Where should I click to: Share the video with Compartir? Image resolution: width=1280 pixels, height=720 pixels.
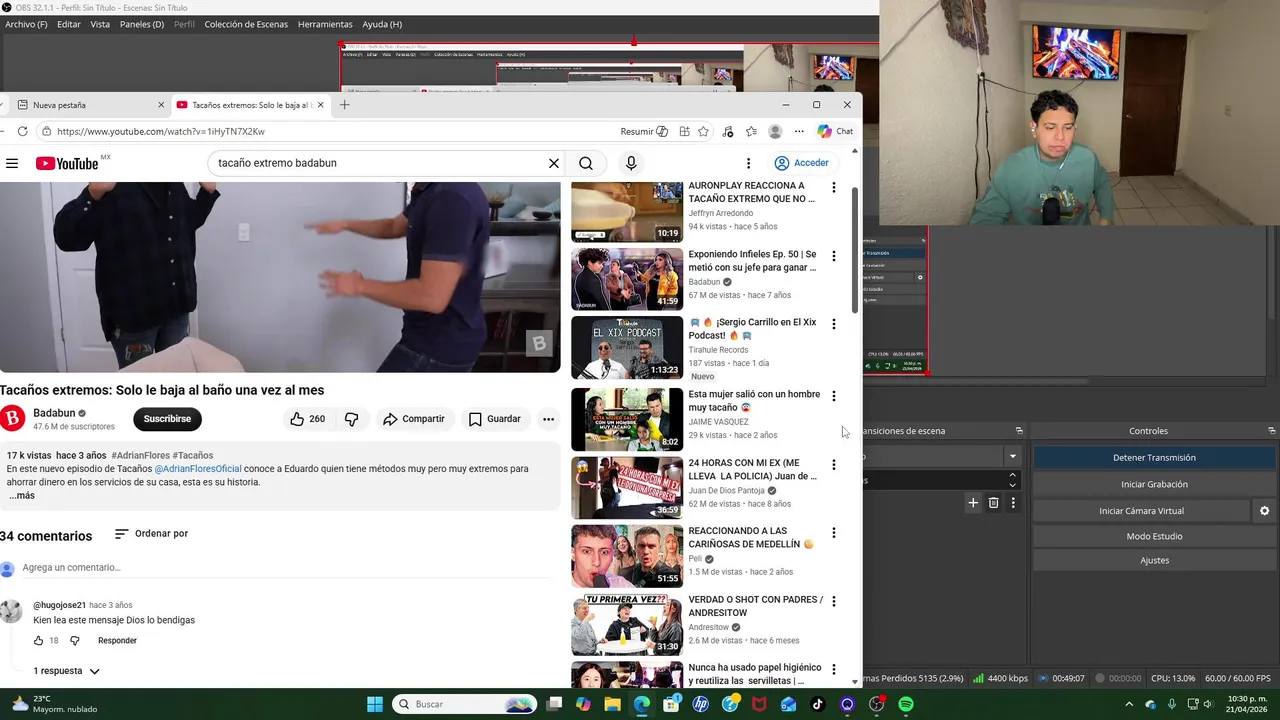pyautogui.click(x=413, y=419)
